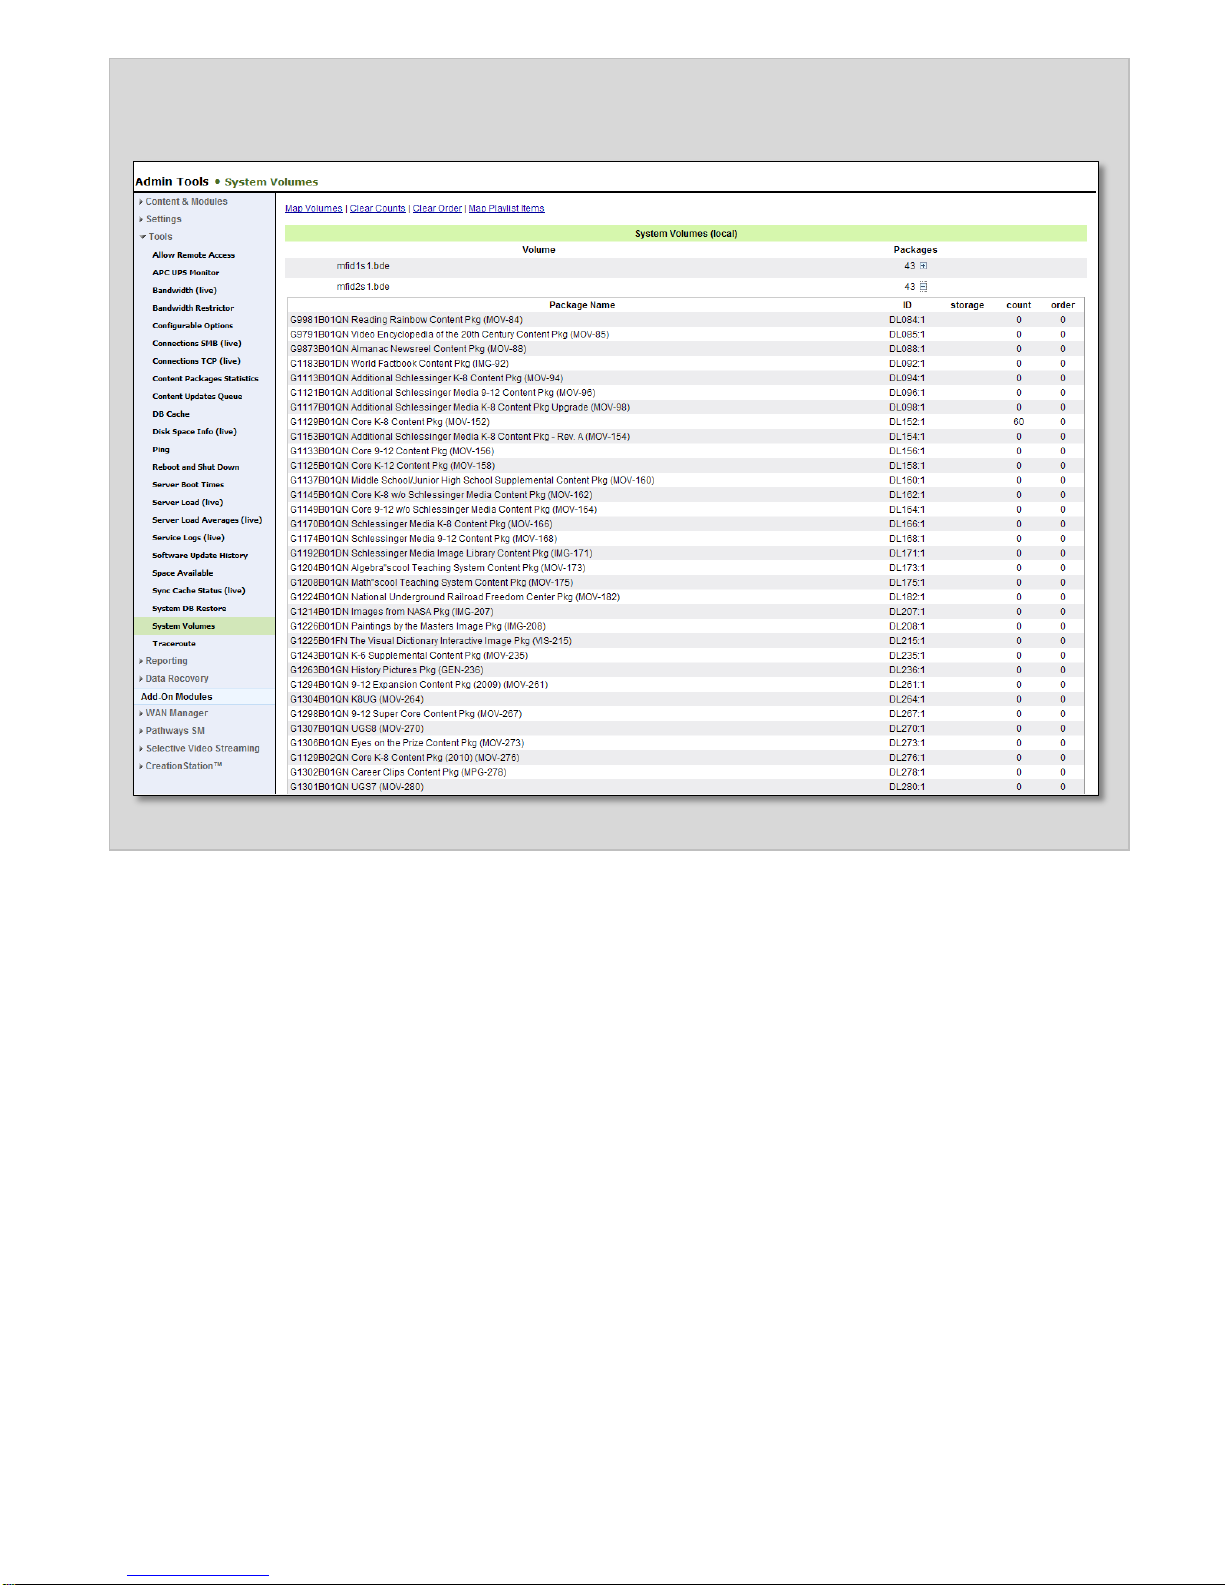Select Career Clips Content Pkg row
Viewport: 1225px width, 1585px height.
pos(686,772)
